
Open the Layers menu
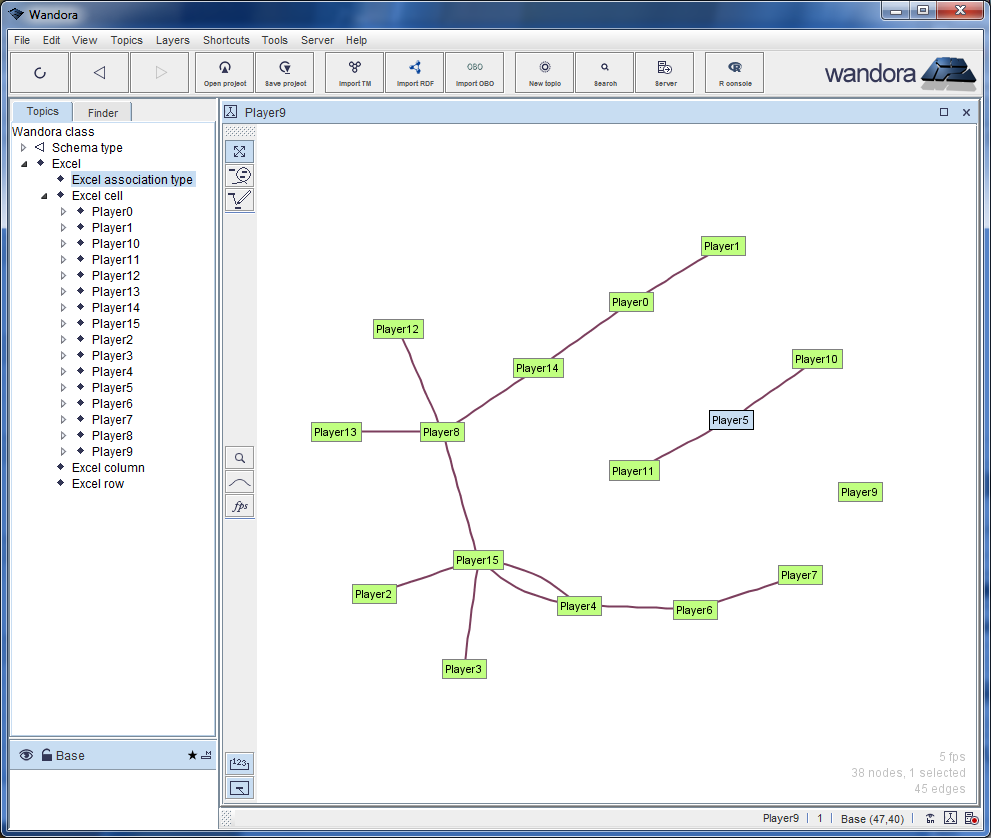172,40
